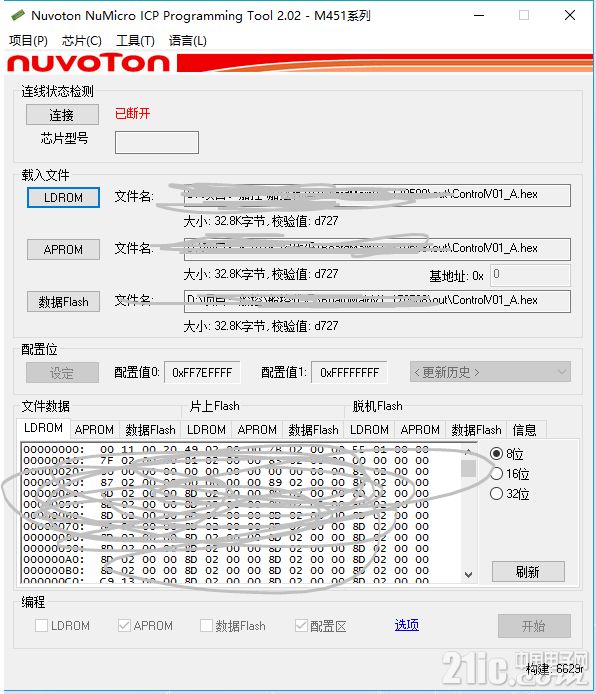Image resolution: width=596 pixels, height=694 pixels.
Task: Minimize the ICP Programming Tool window
Action: (x=479, y=15)
